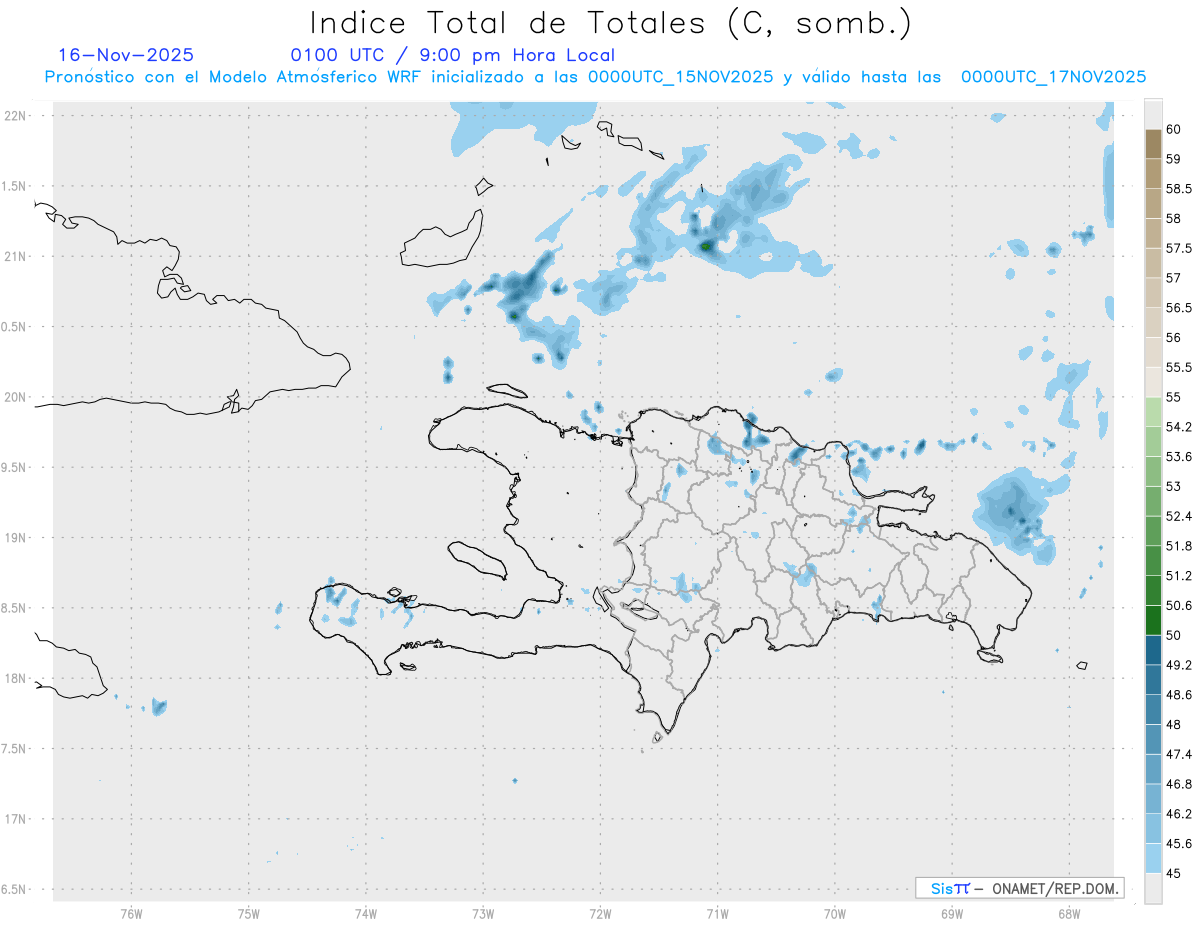The height and width of the screenshot is (927, 1200).
Task: Click the "59" colorbar label
Action: tap(1174, 158)
